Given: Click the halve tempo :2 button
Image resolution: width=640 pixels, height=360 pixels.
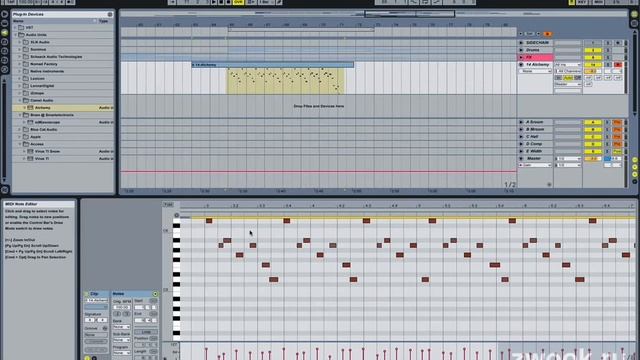Looking at the screenshot, I should point(117,314).
